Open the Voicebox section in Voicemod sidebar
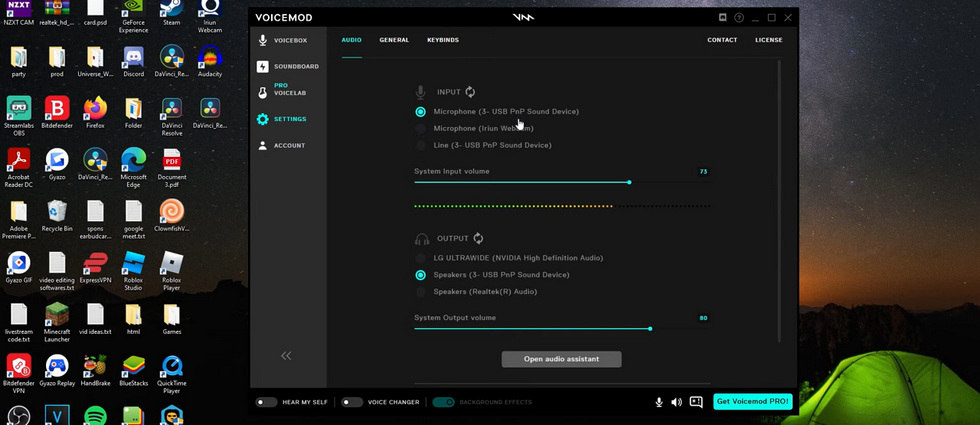This screenshot has width=980, height=425. 283,41
